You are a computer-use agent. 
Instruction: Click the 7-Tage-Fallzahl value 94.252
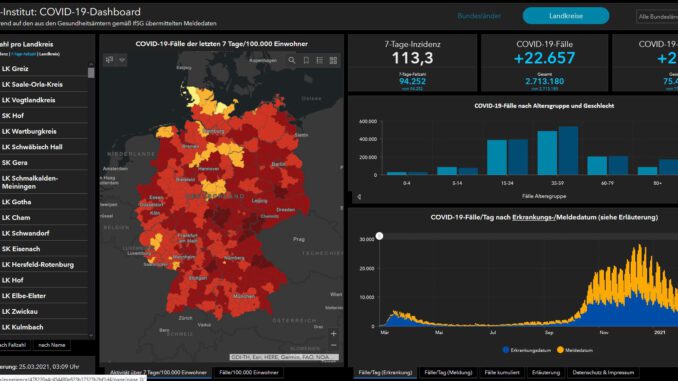tap(413, 81)
